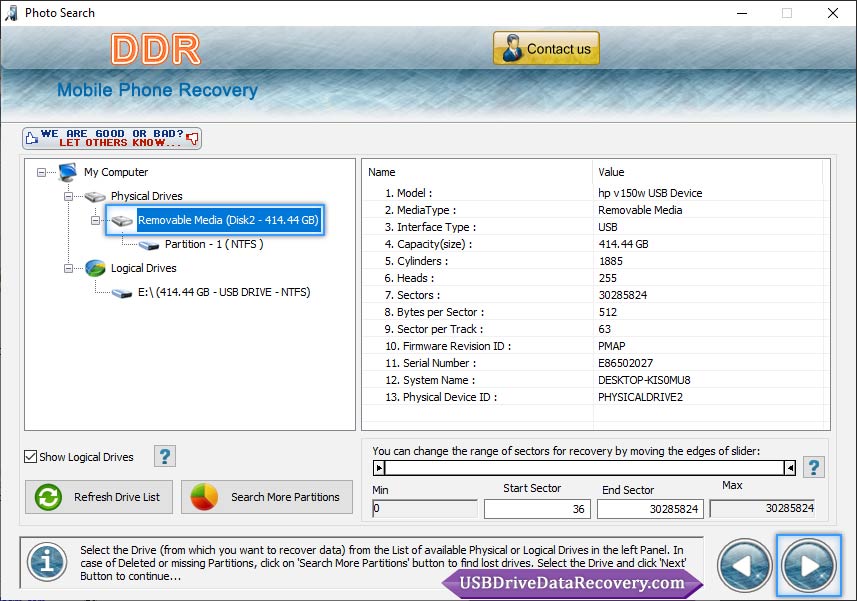Image resolution: width=857 pixels, height=601 pixels.
Task: Click the right edge handle of sector slider
Action: (x=790, y=468)
